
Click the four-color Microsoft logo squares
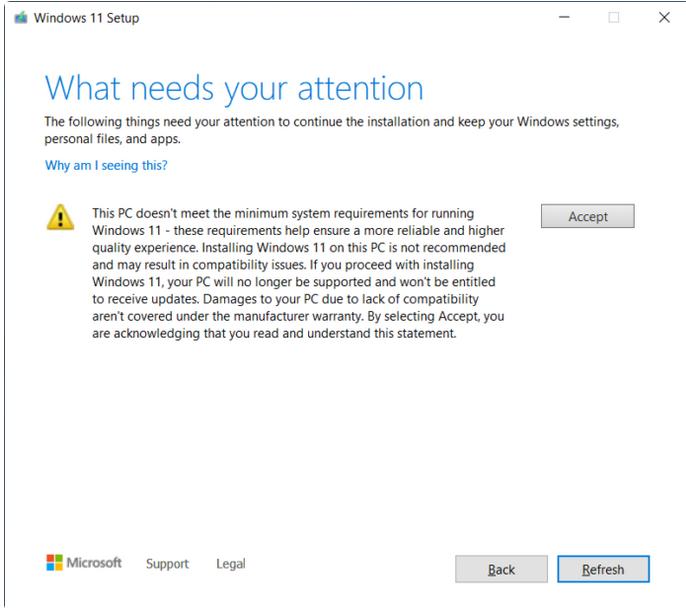tap(55, 563)
